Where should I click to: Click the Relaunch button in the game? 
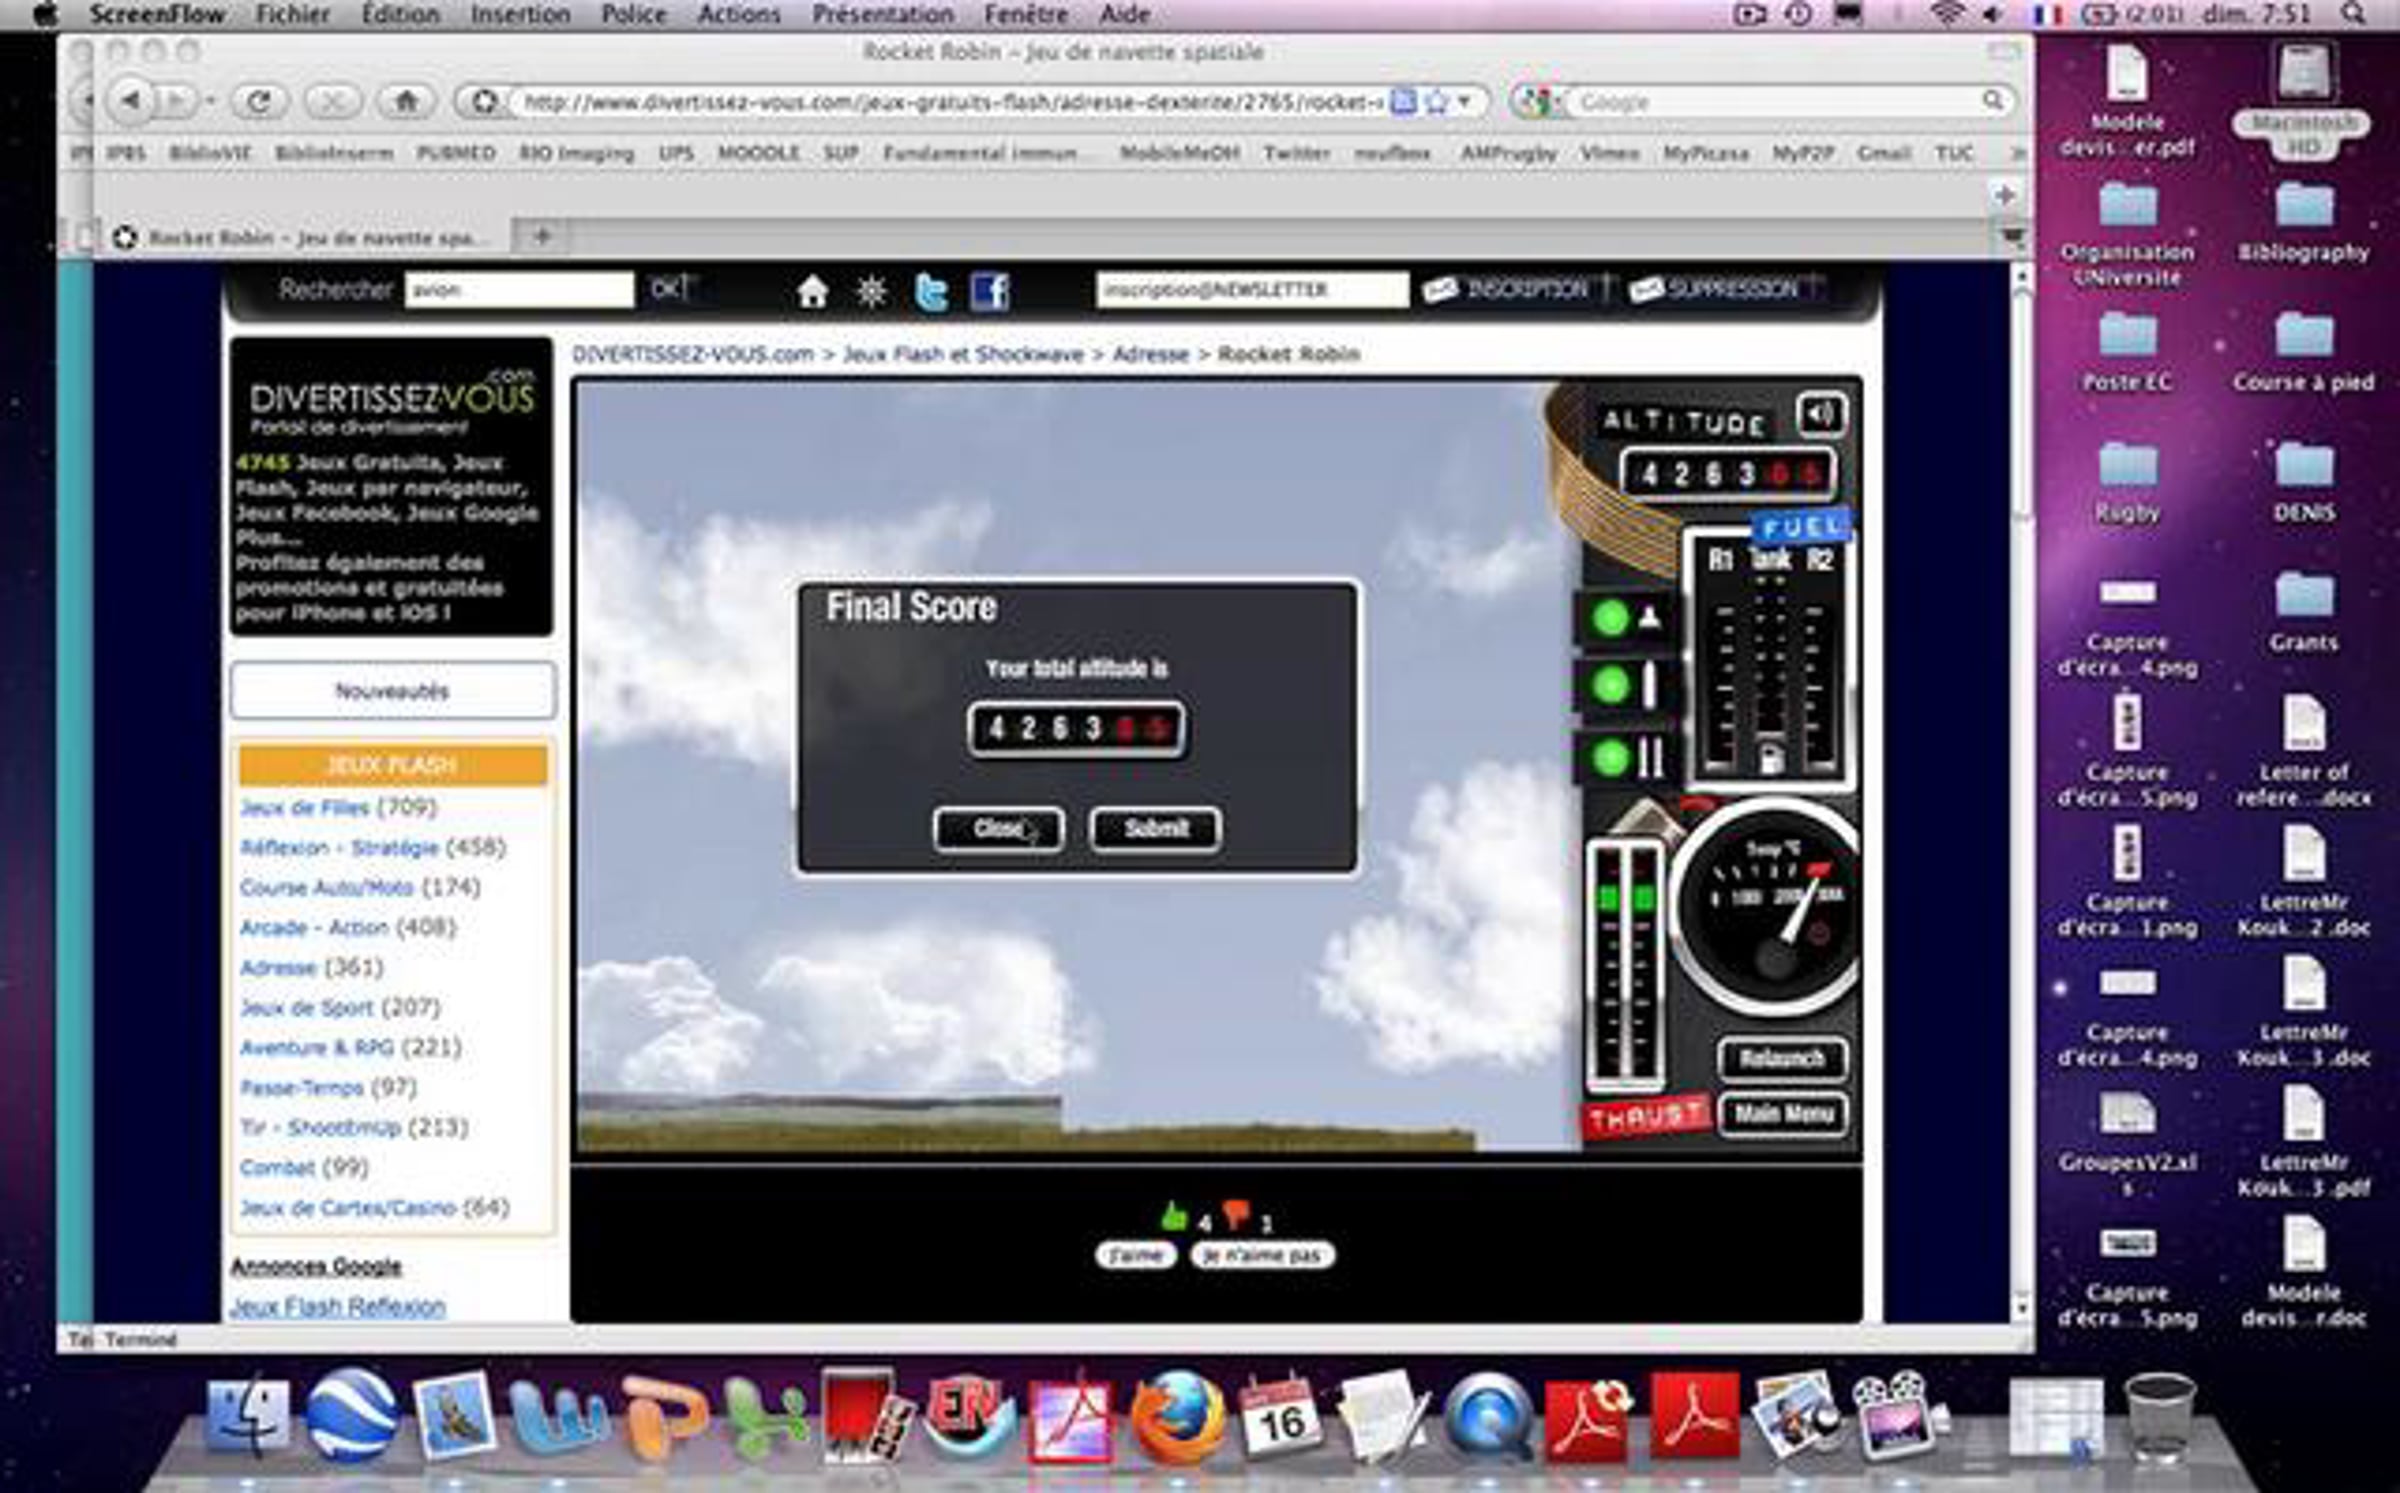1782,1058
